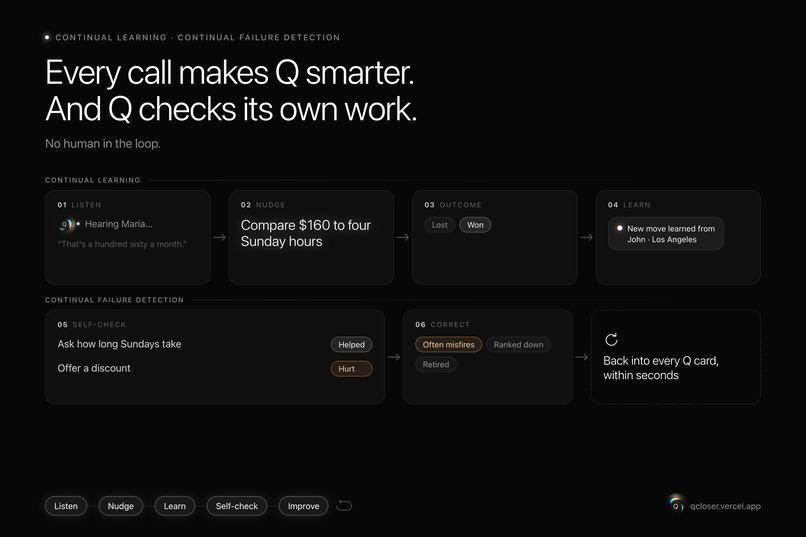Click the 03 OUTCOME card label

click(x=453, y=205)
